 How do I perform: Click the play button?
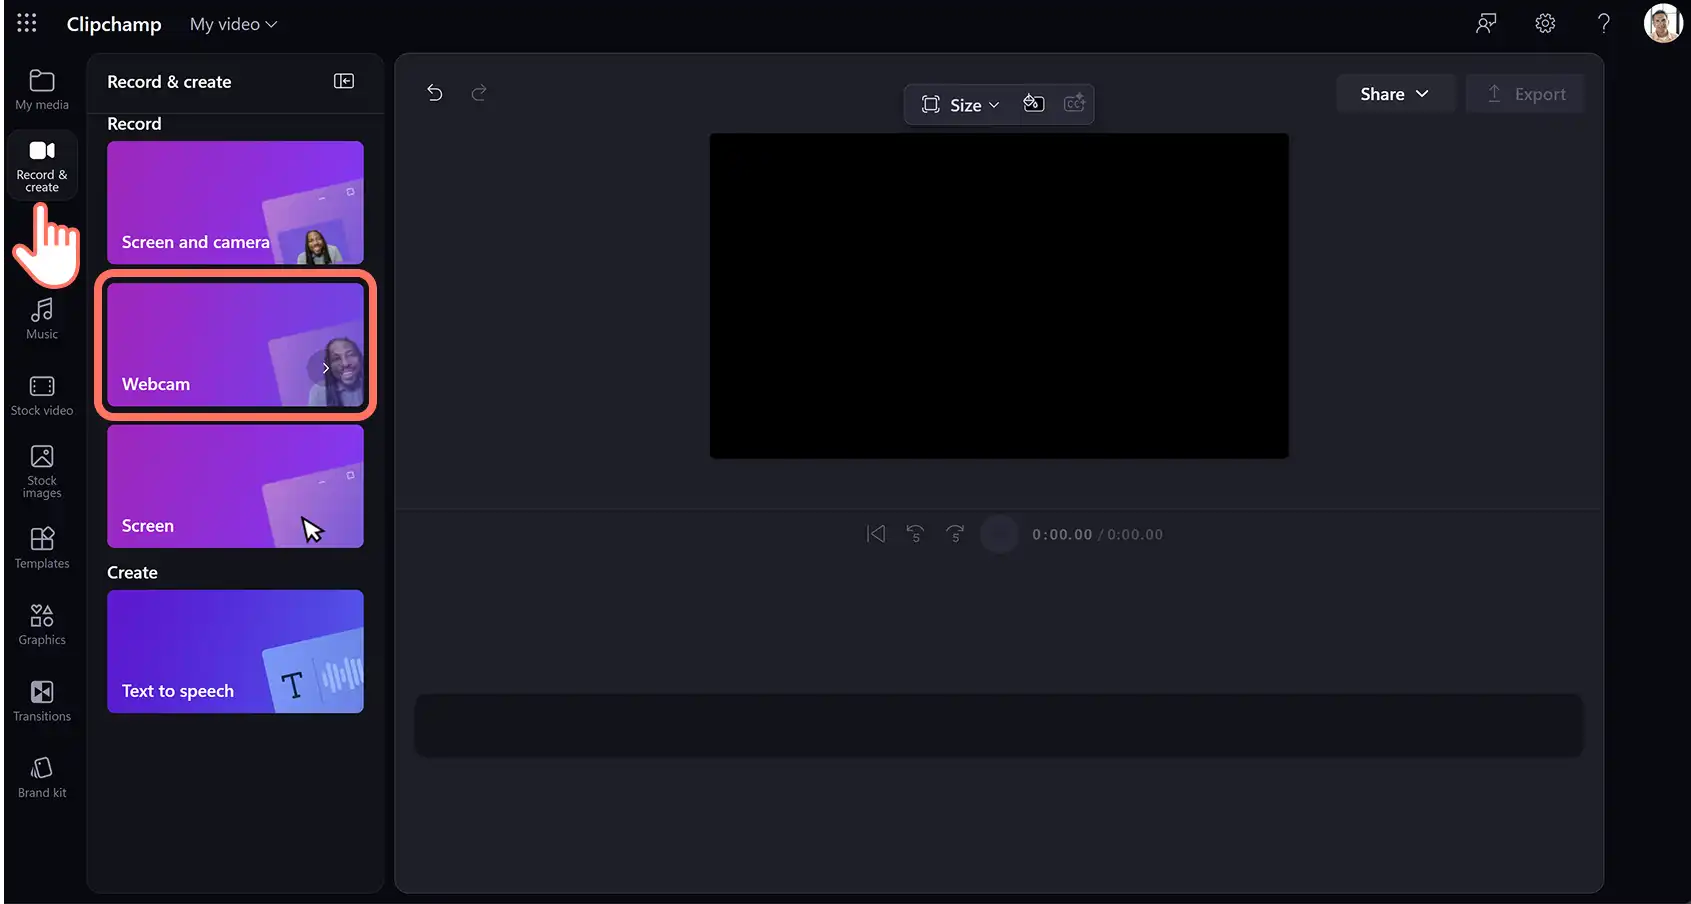pos(999,534)
